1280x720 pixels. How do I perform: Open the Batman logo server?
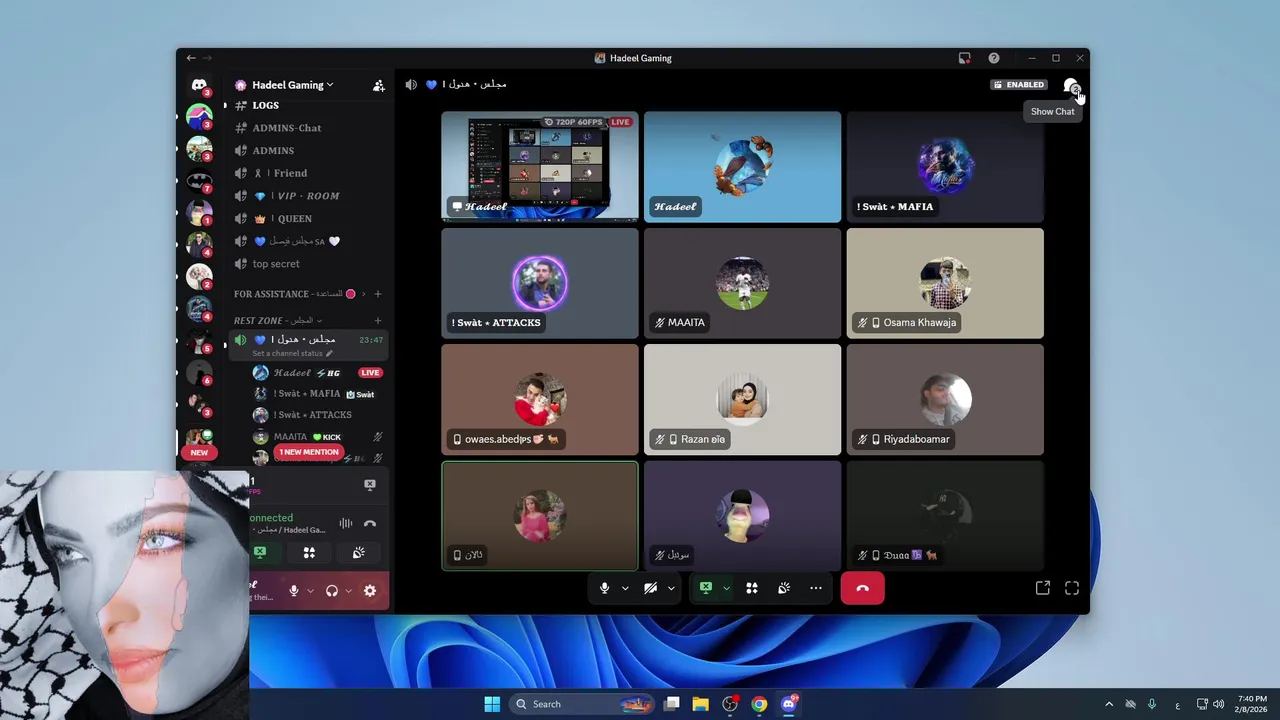pos(199,182)
